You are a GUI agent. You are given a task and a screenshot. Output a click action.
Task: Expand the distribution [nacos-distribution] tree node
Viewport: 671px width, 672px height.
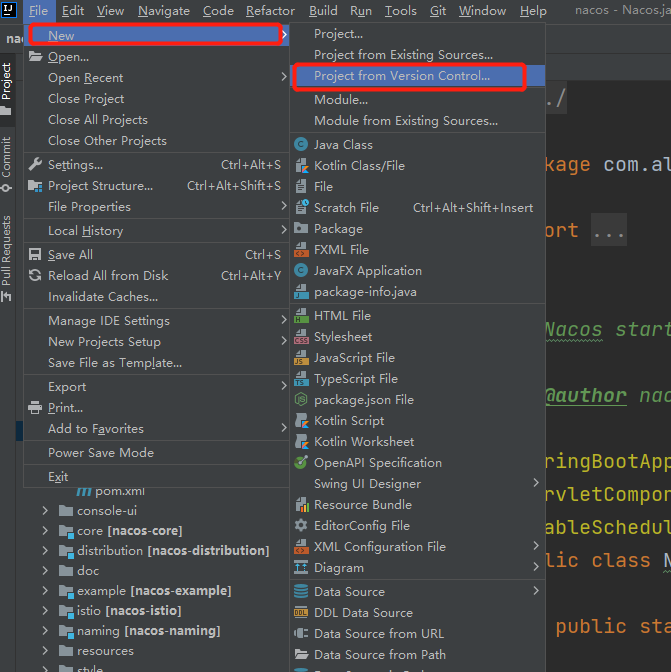pos(45,550)
